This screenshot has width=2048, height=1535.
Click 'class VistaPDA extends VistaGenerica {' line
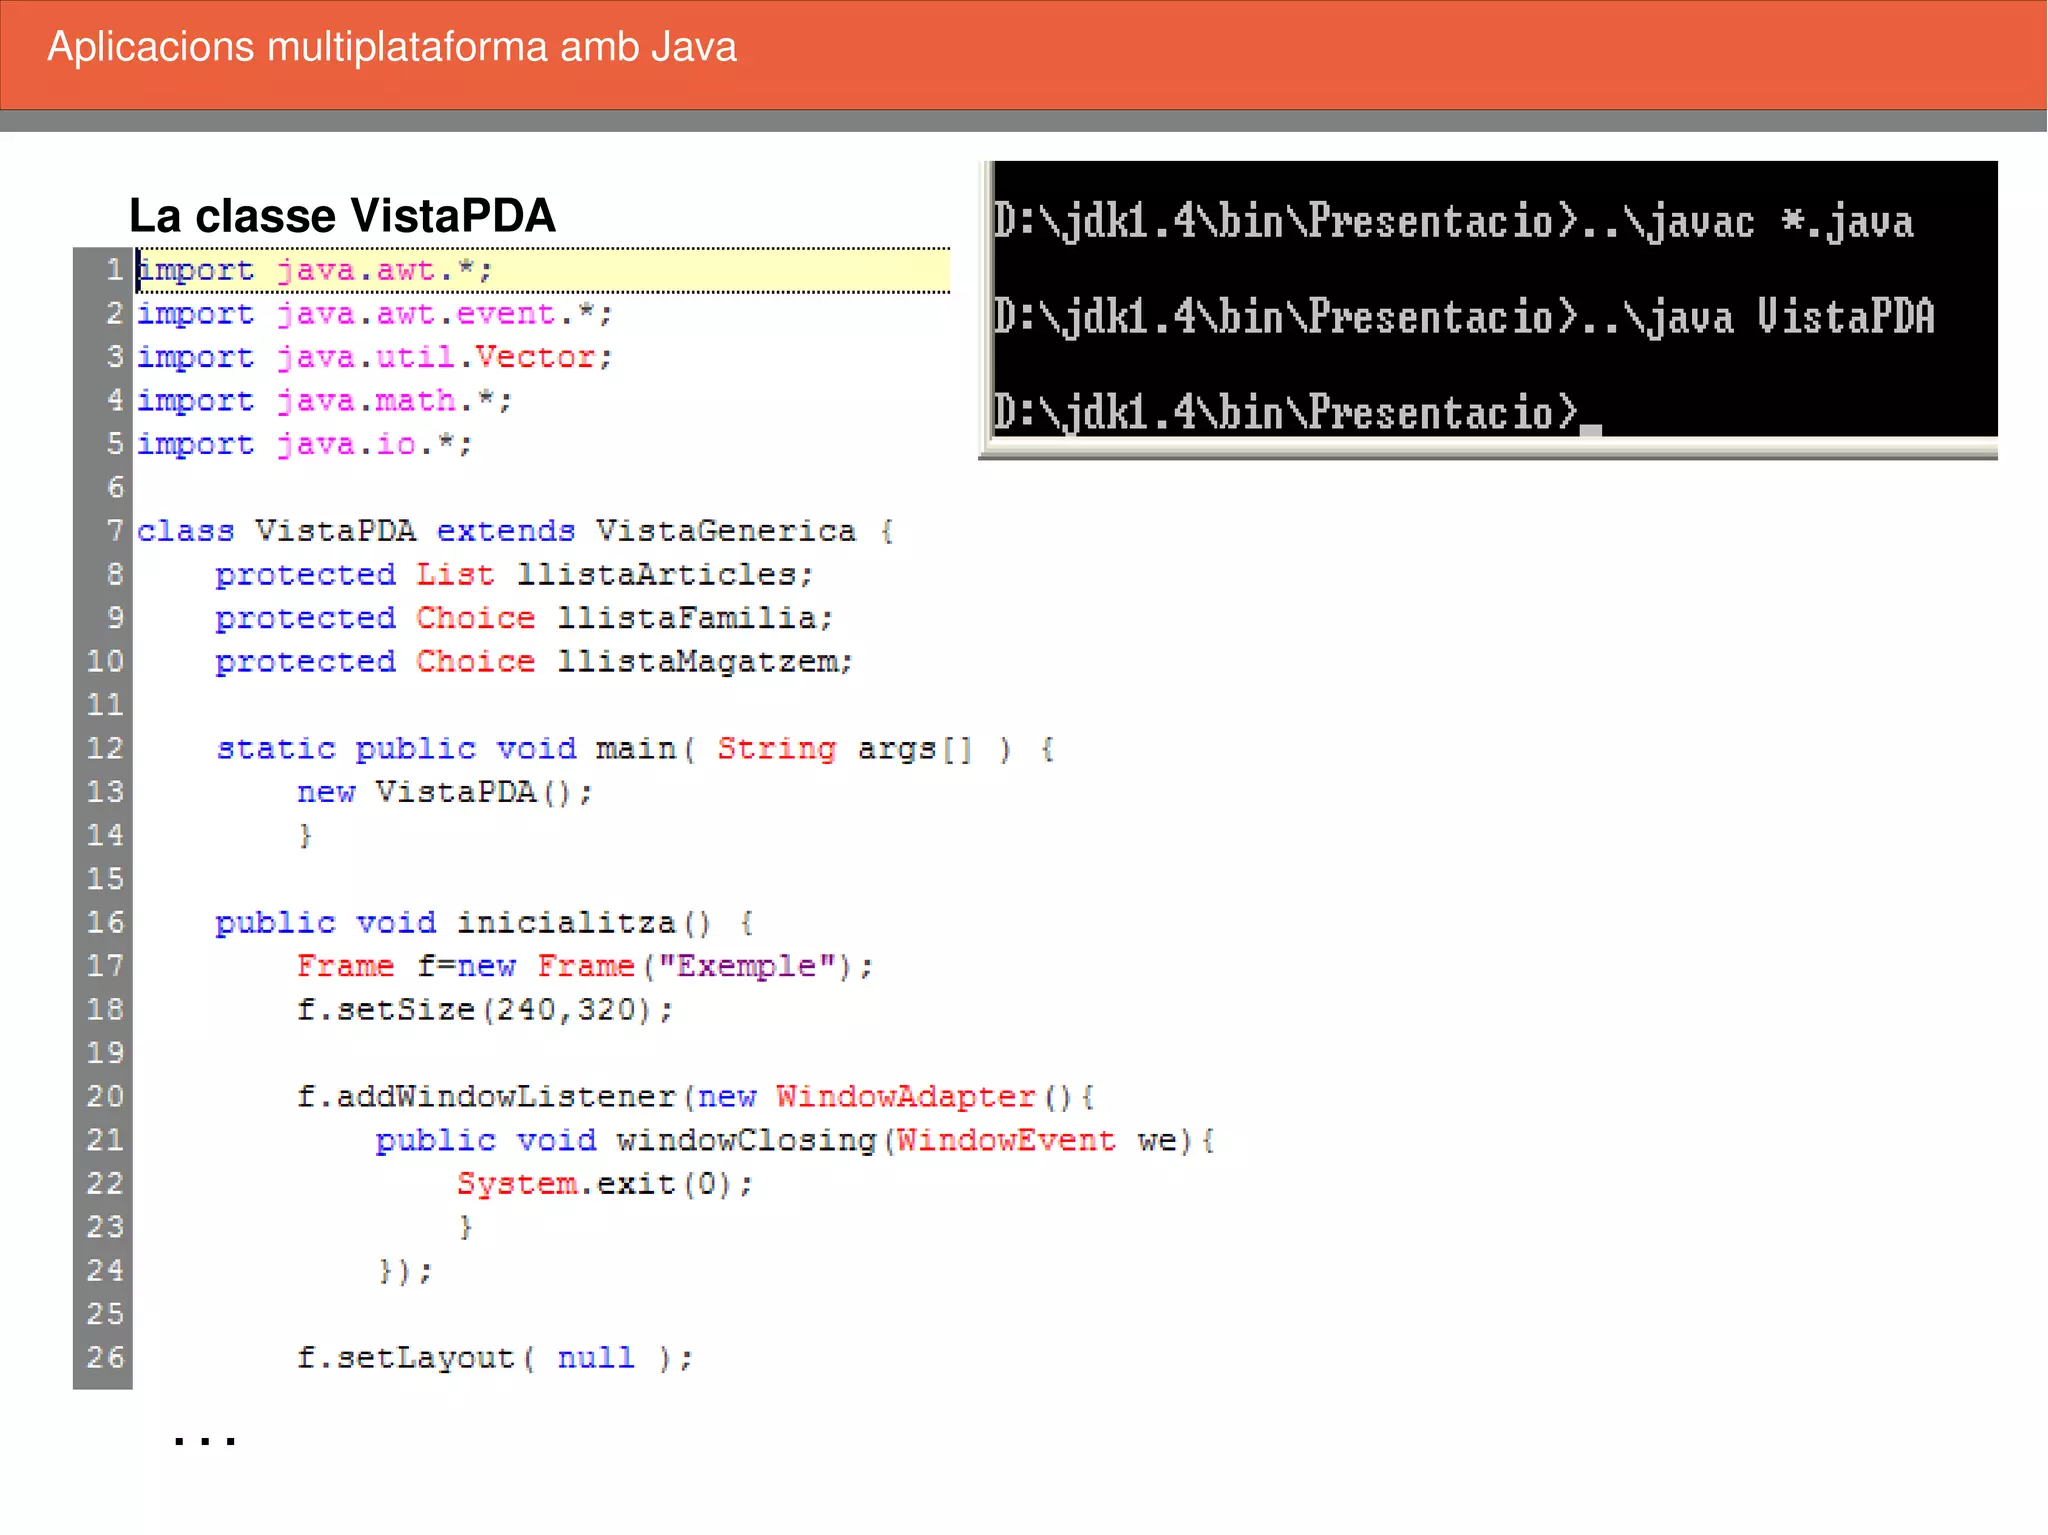[515, 531]
